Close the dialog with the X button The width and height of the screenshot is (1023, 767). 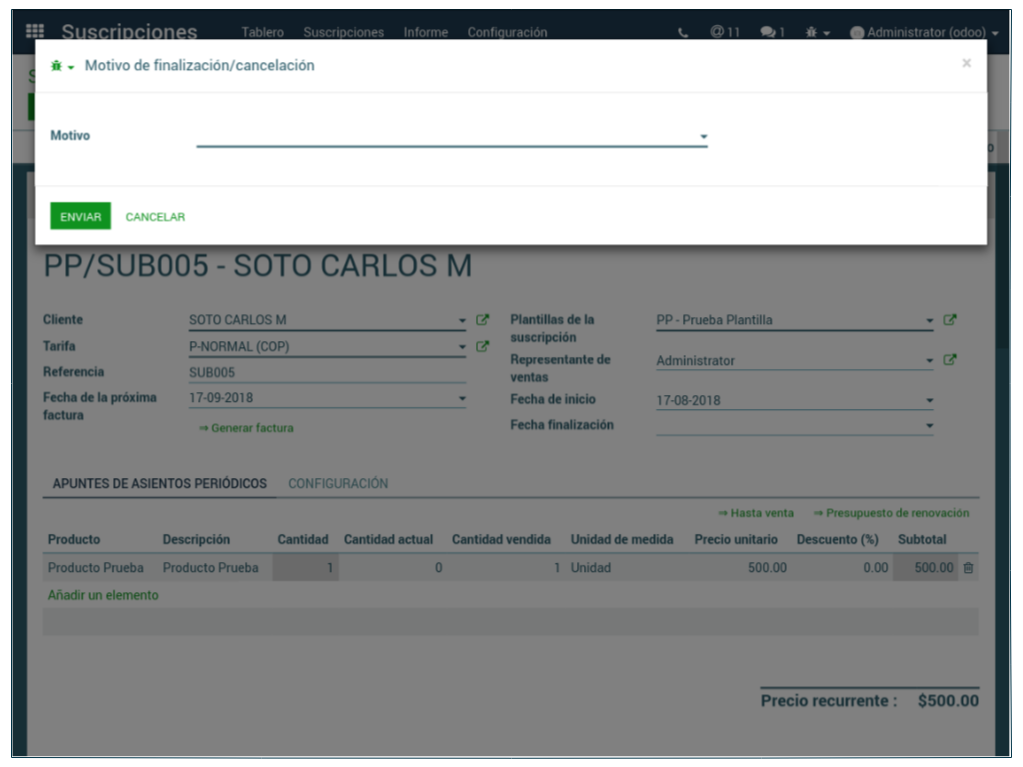pyautogui.click(x=966, y=63)
